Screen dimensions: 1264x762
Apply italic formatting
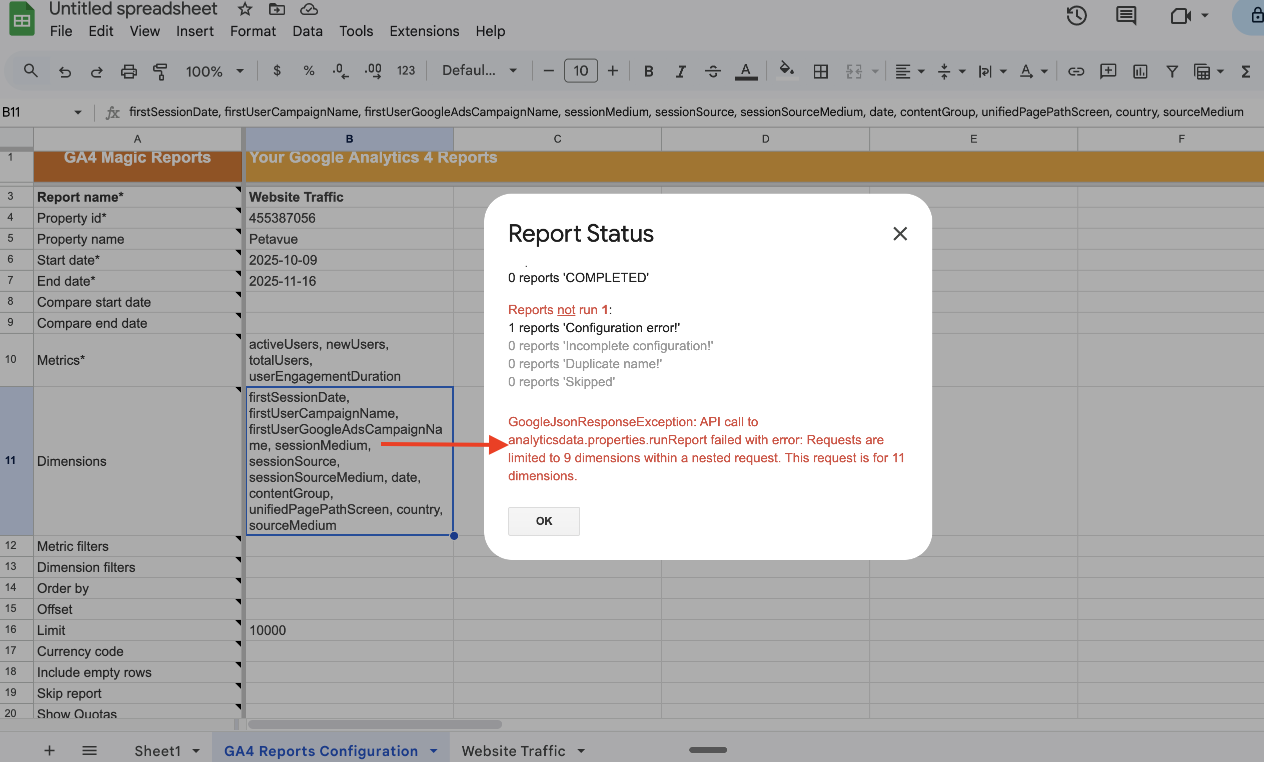tap(681, 71)
